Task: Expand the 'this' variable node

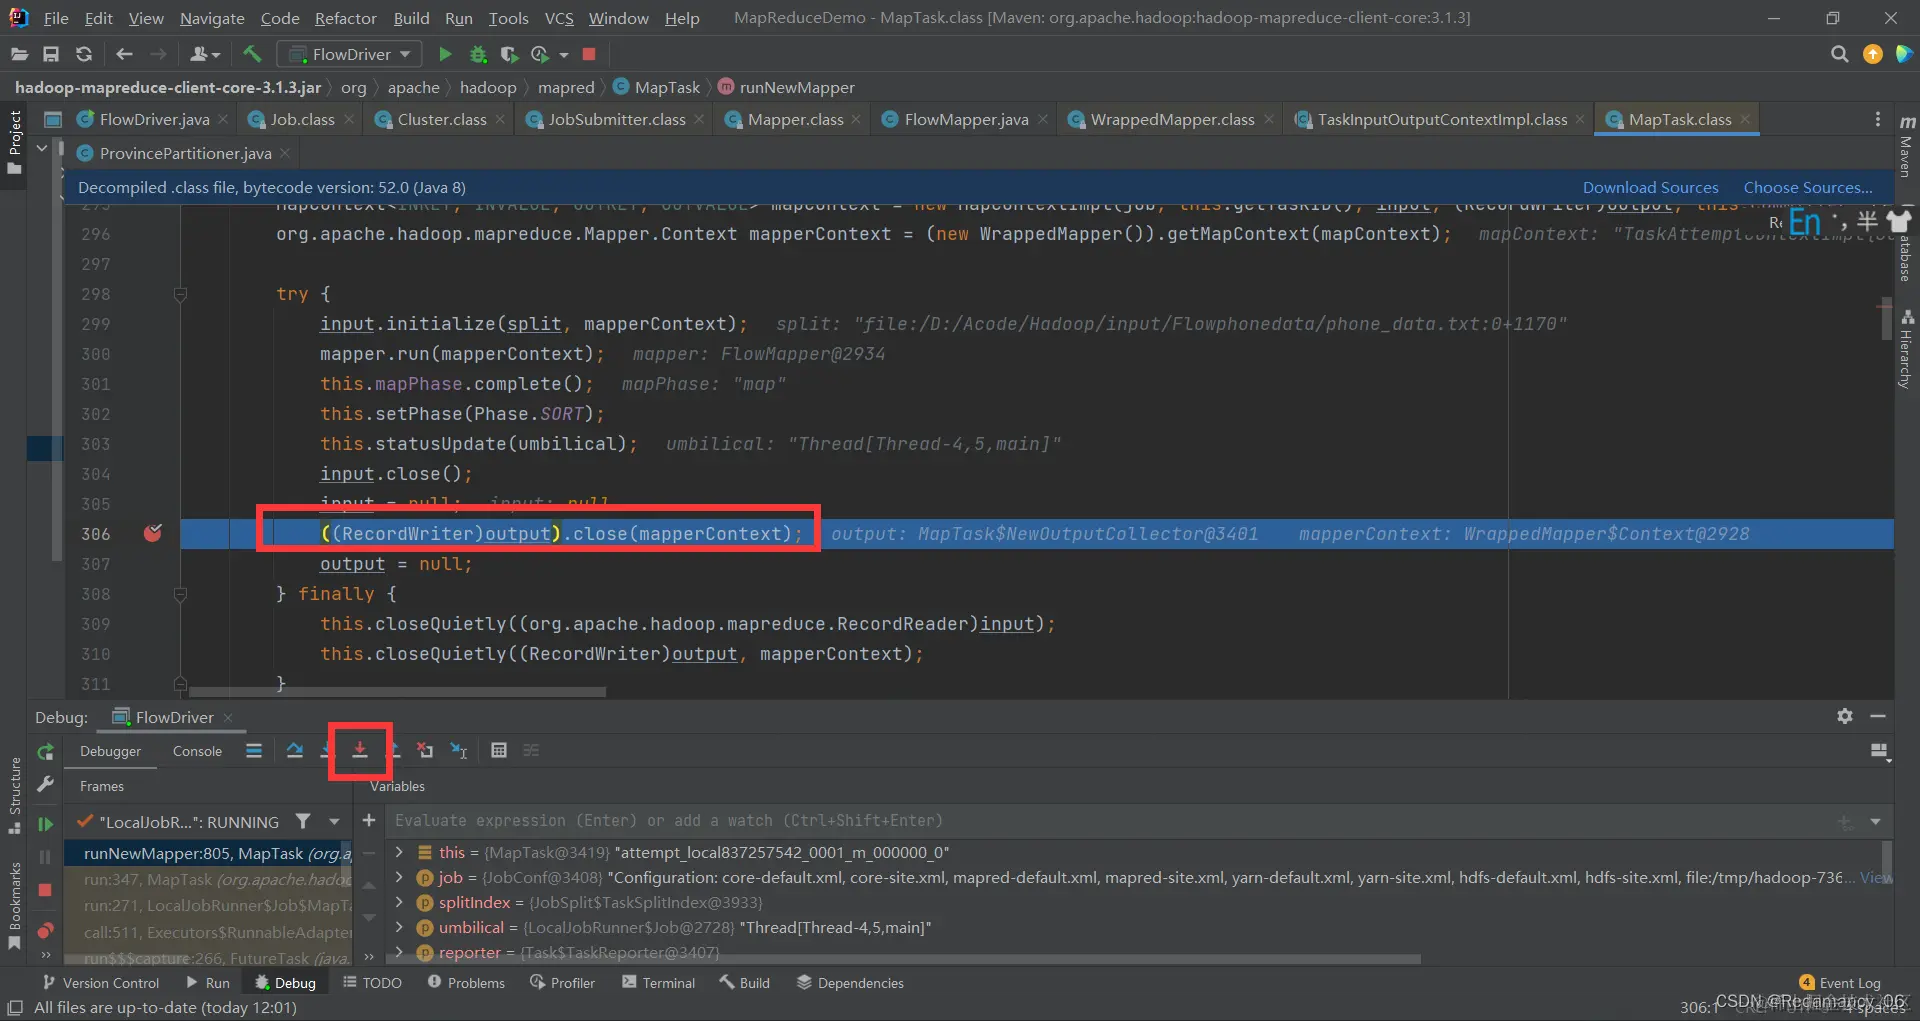Action: coord(399,852)
